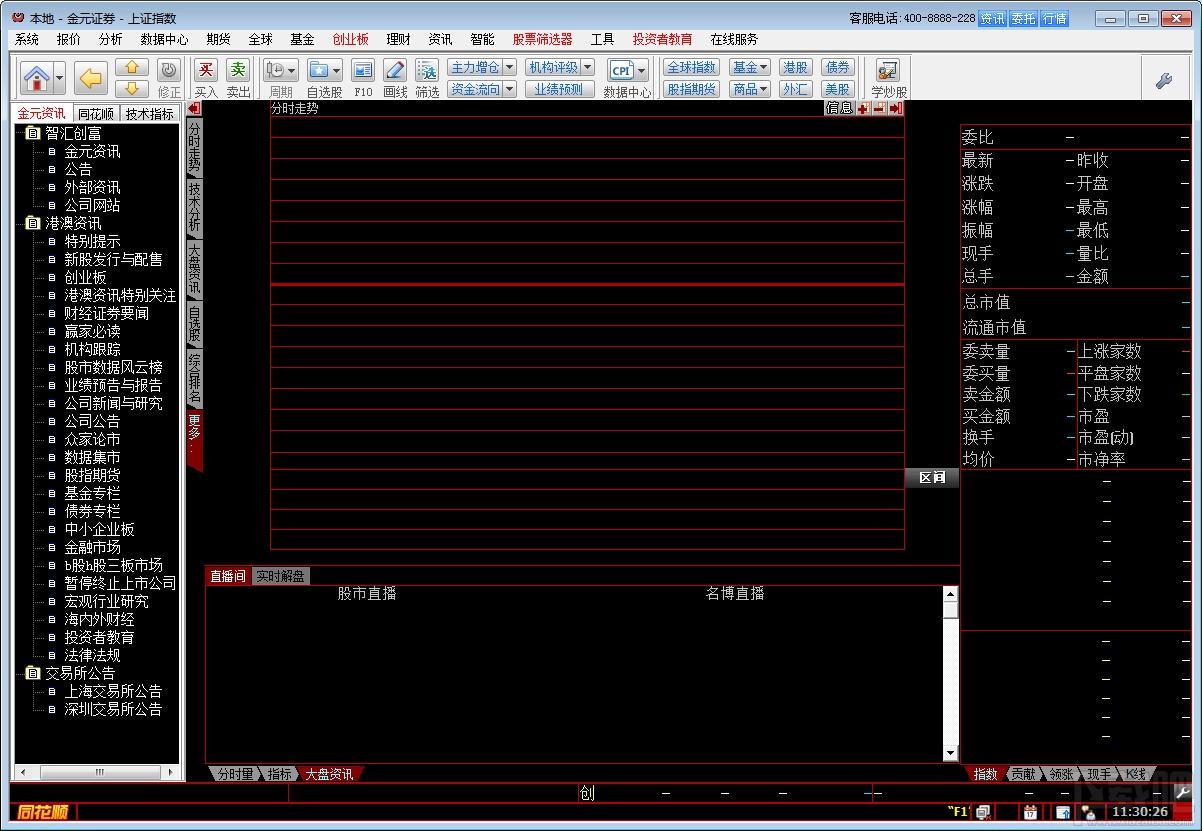Screen dimensions: 1202x831
Task: Select the 技术分析 vertical tab
Action: pos(195,208)
